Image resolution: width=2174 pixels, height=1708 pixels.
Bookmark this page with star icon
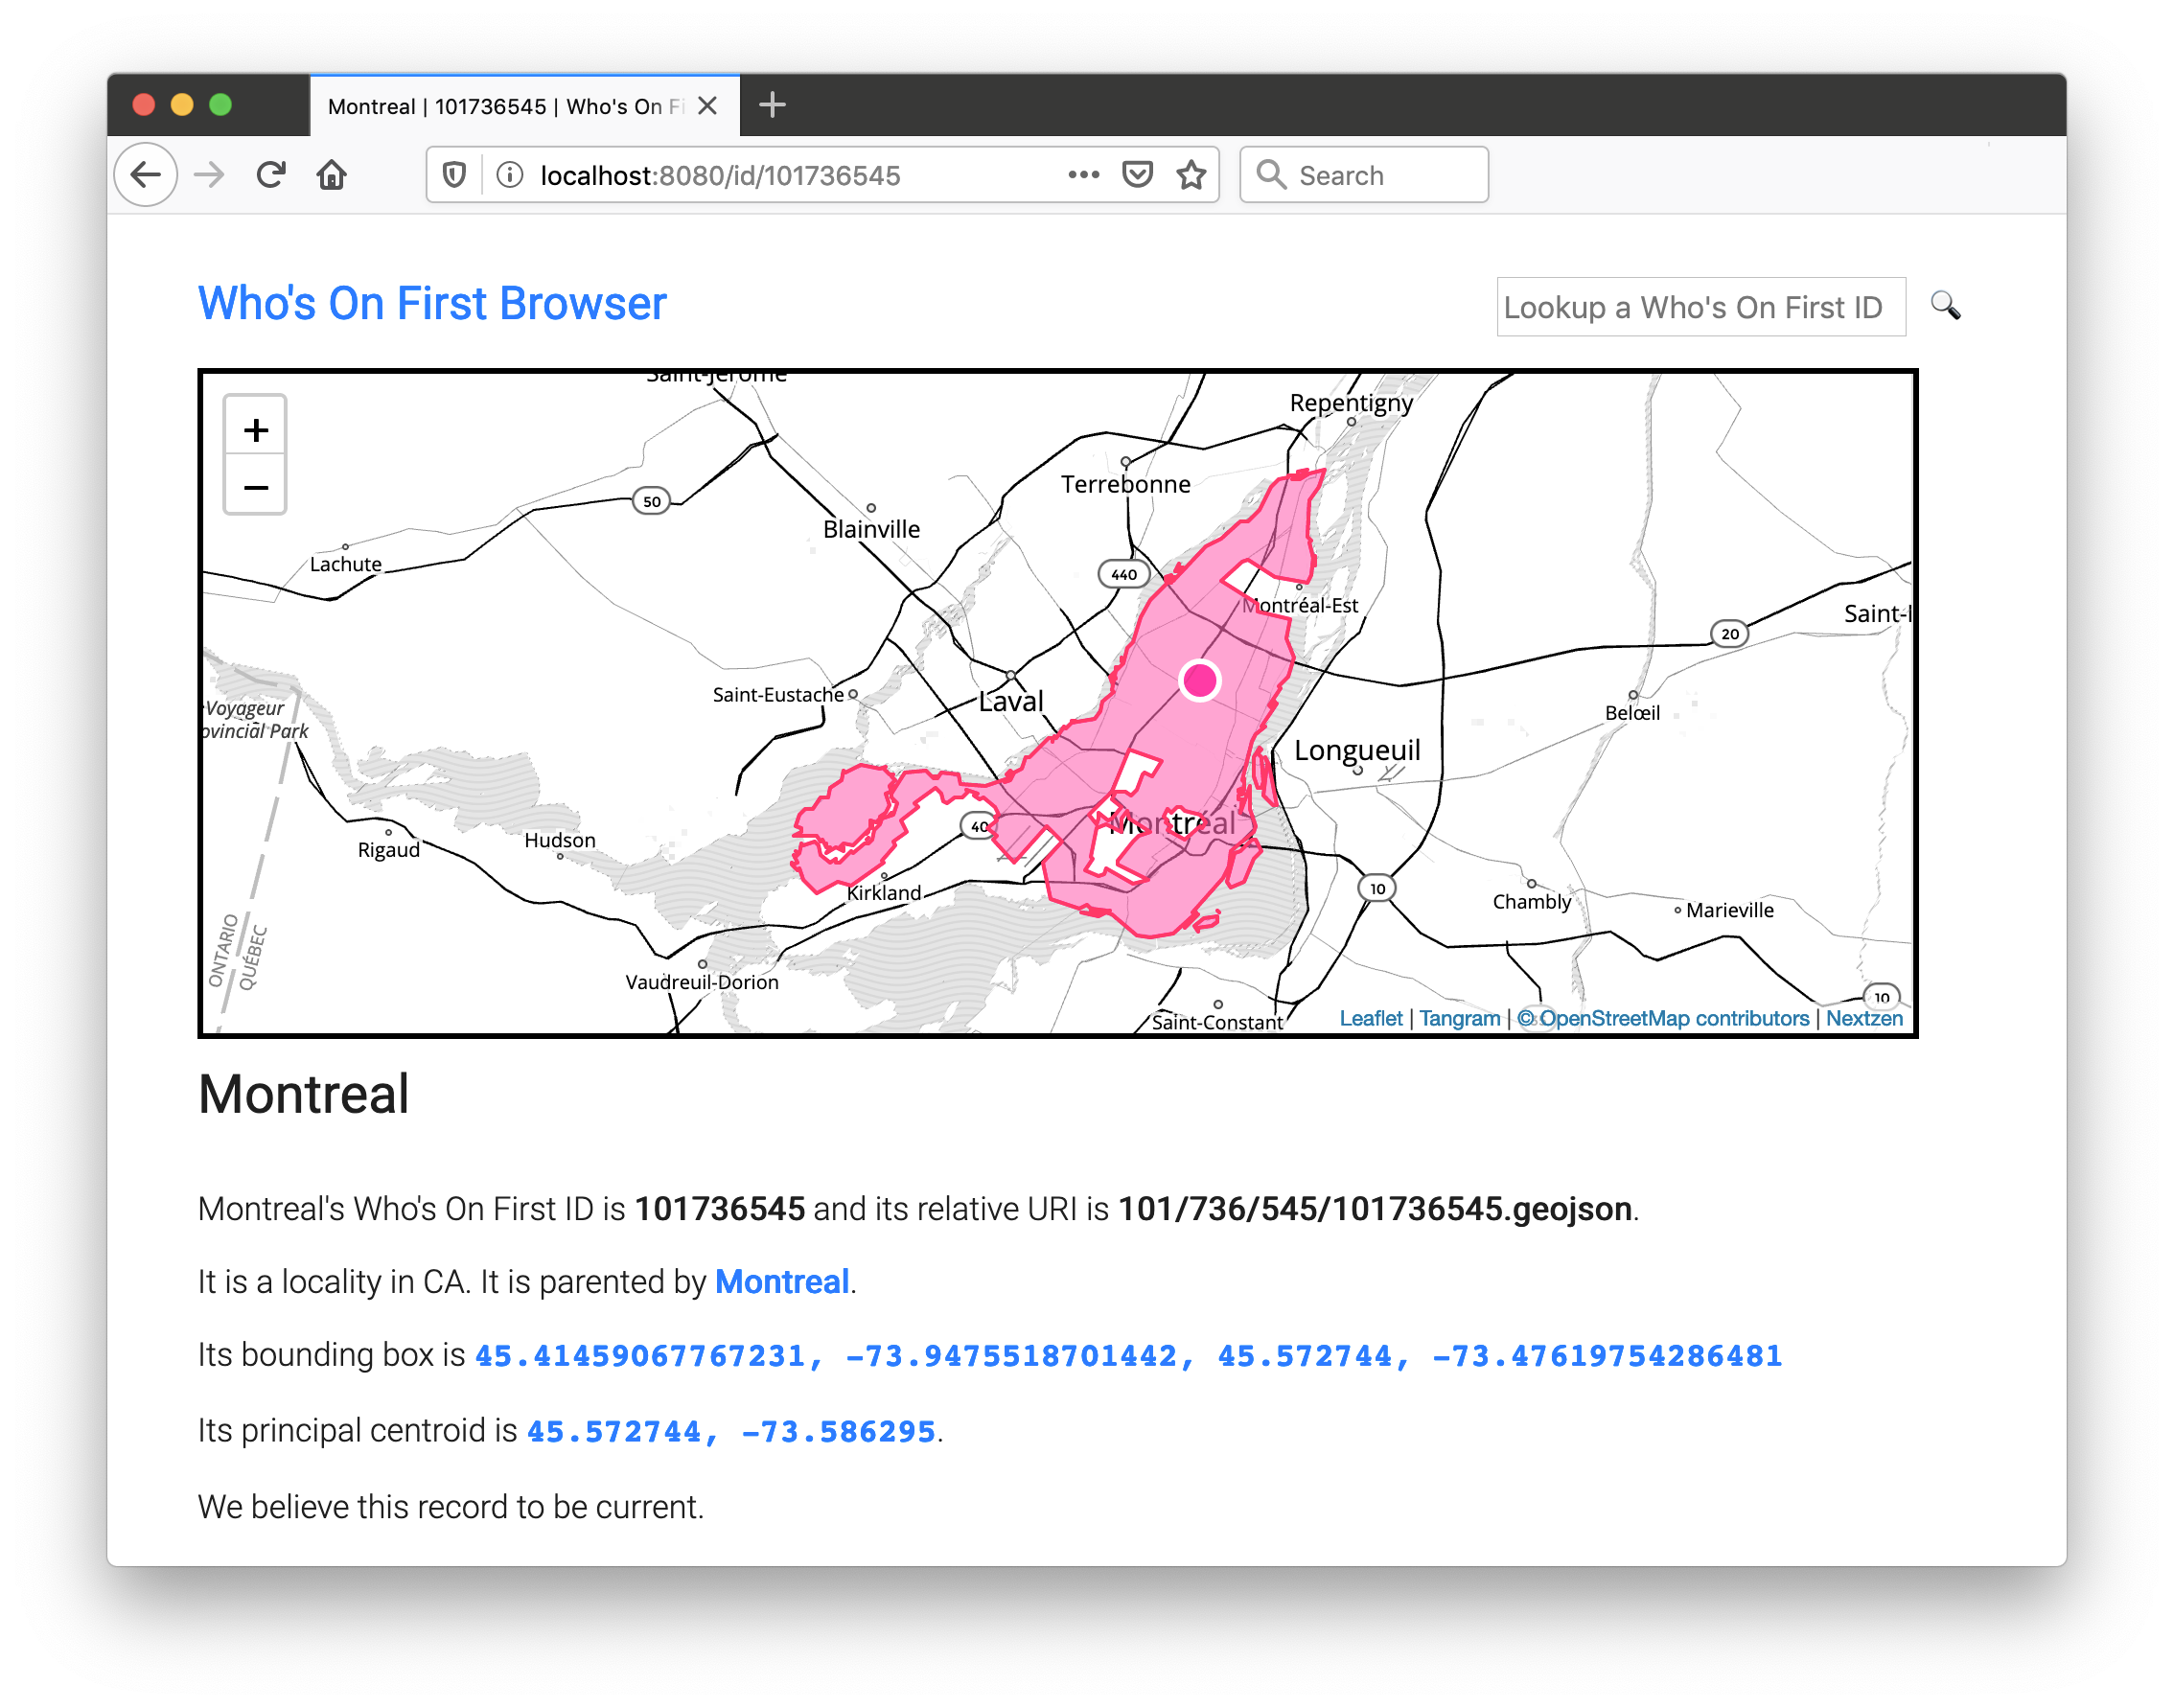(1191, 175)
